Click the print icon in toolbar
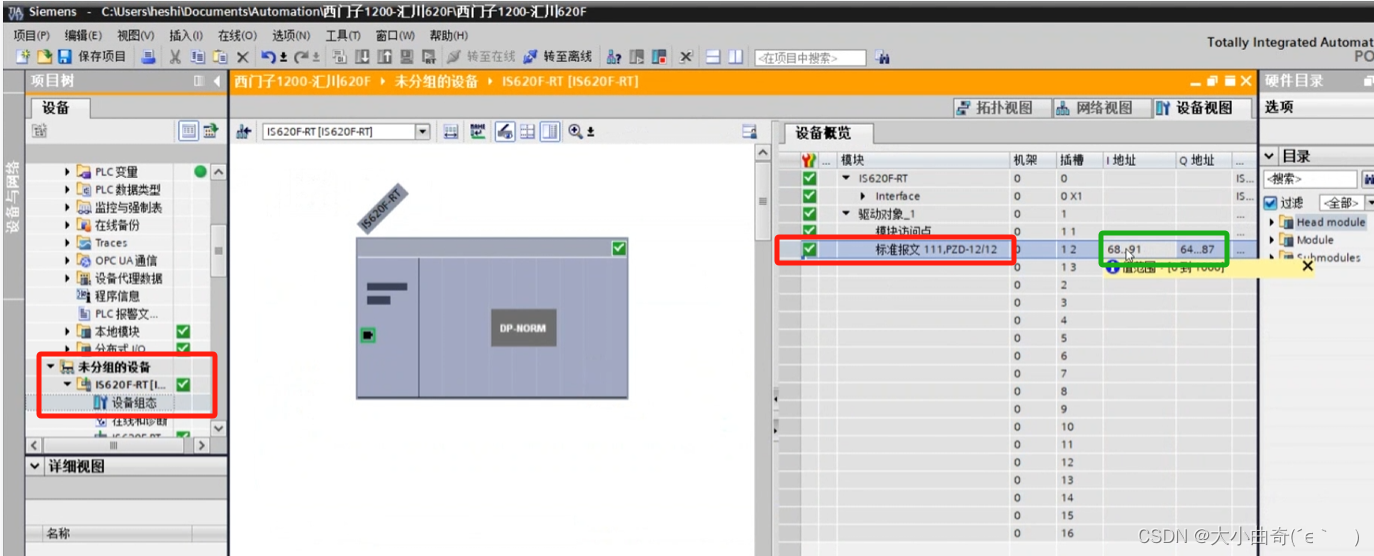Viewport: 1374px width, 556px height. click(148, 57)
